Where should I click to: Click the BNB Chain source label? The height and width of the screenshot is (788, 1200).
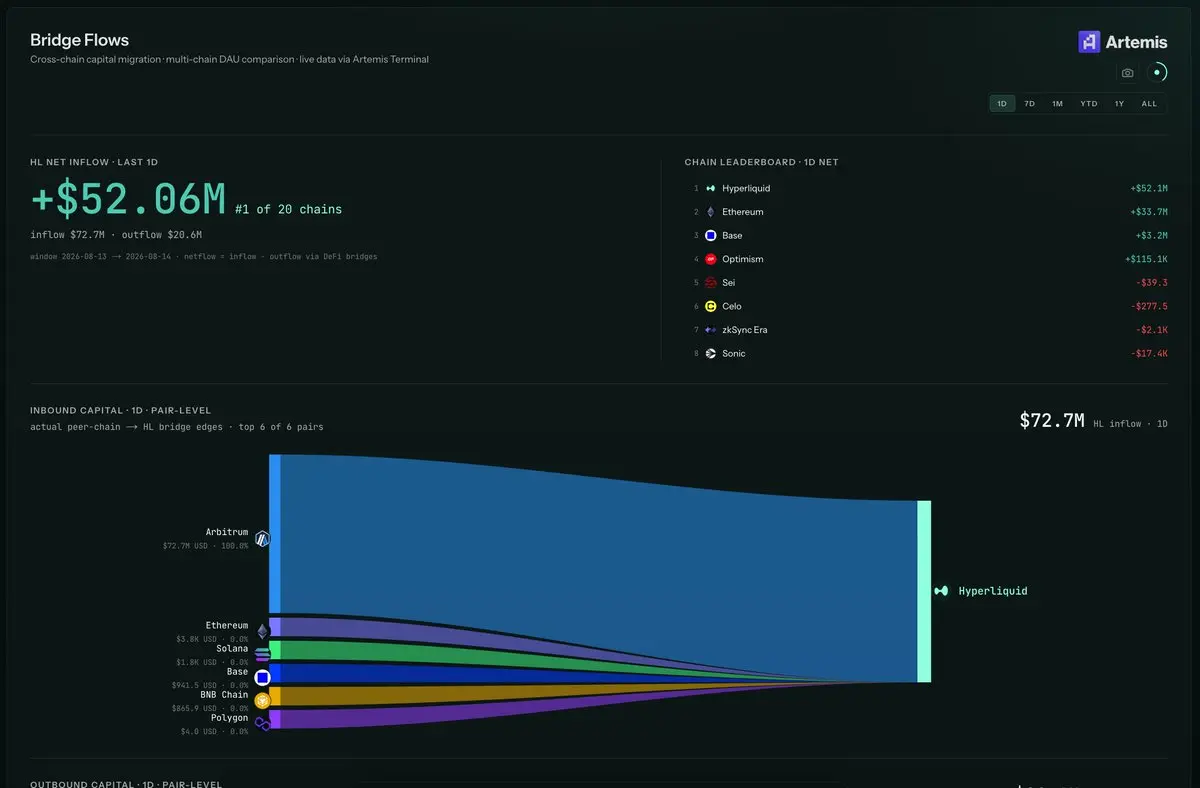point(224,695)
